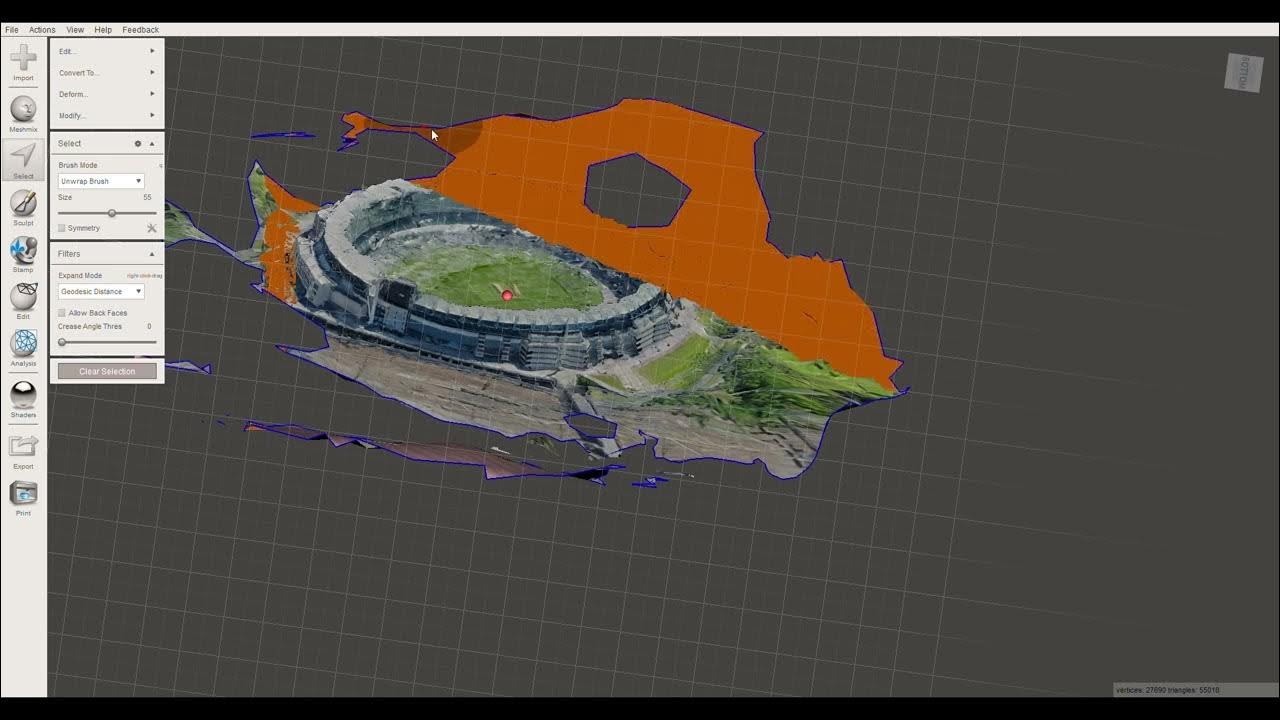Open the Actions menu

tap(42, 30)
